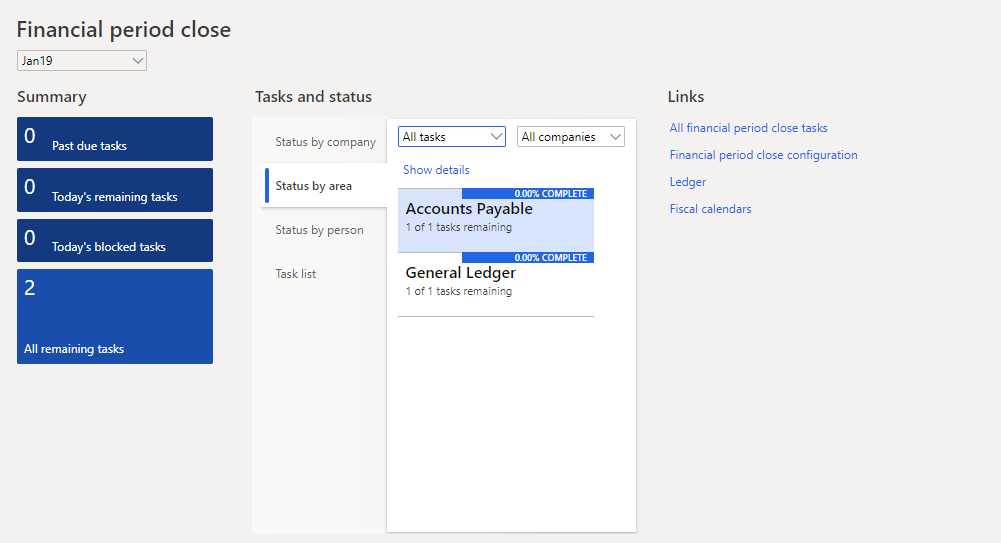The image size is (1001, 543).
Task: Open the Past due tasks tile
Action: [x=115, y=139]
